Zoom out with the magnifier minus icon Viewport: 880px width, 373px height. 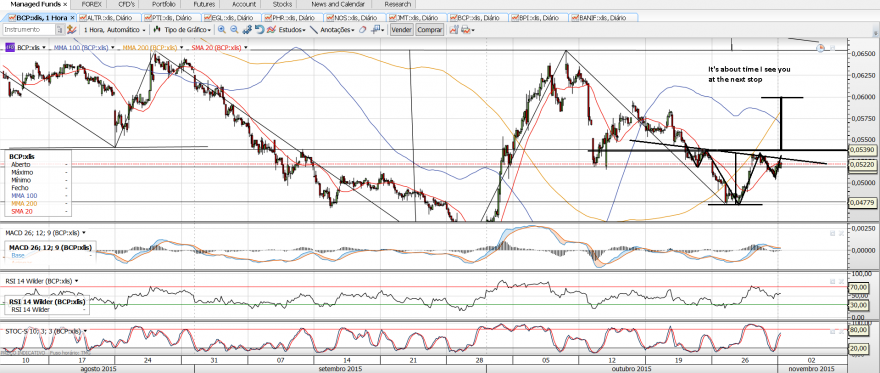tap(235, 29)
